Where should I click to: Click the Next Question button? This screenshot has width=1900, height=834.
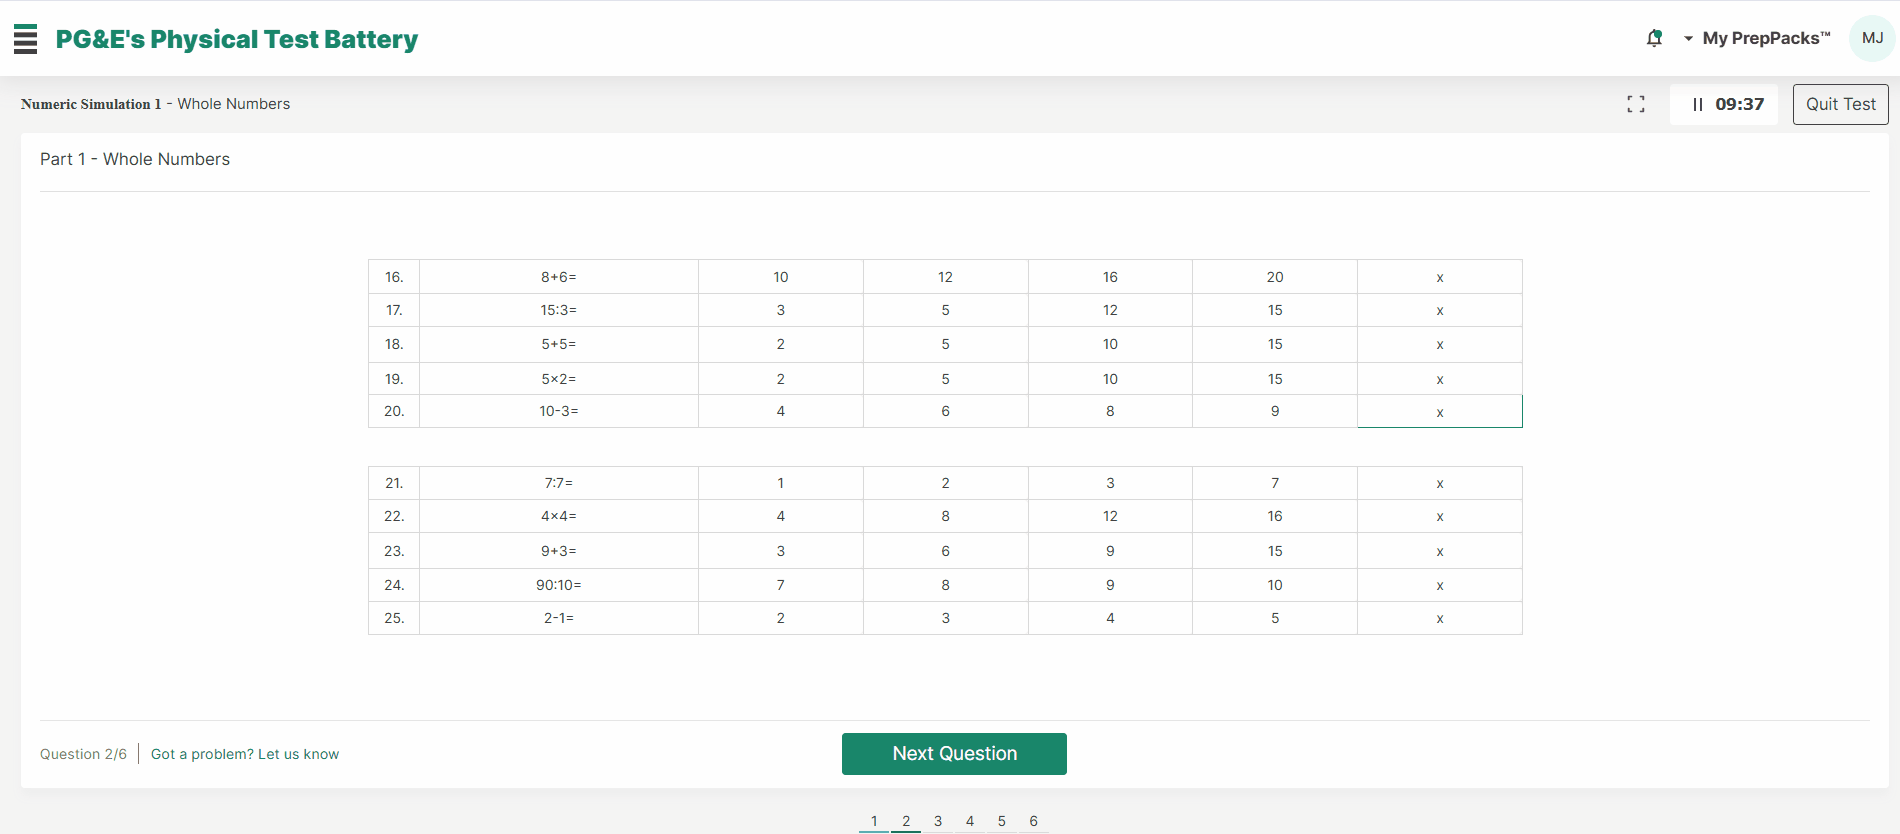954,754
